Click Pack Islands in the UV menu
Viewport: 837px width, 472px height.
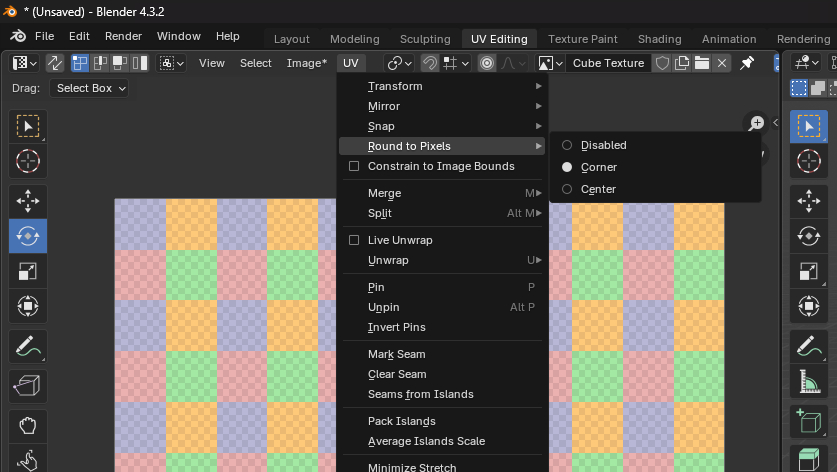[401, 421]
